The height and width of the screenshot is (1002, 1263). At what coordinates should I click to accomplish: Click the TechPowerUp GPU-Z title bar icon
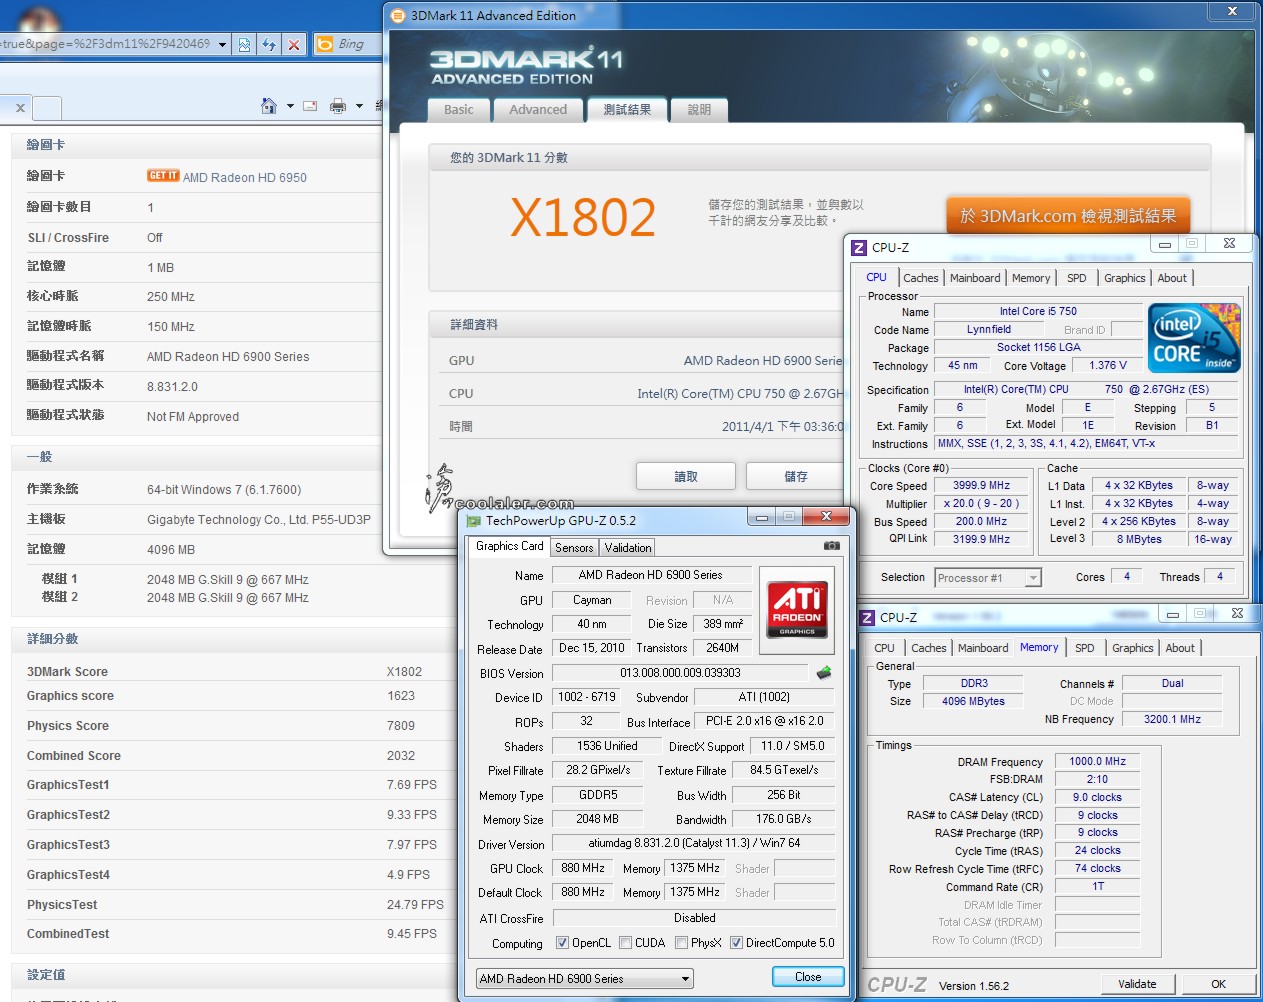pyautogui.click(x=473, y=521)
